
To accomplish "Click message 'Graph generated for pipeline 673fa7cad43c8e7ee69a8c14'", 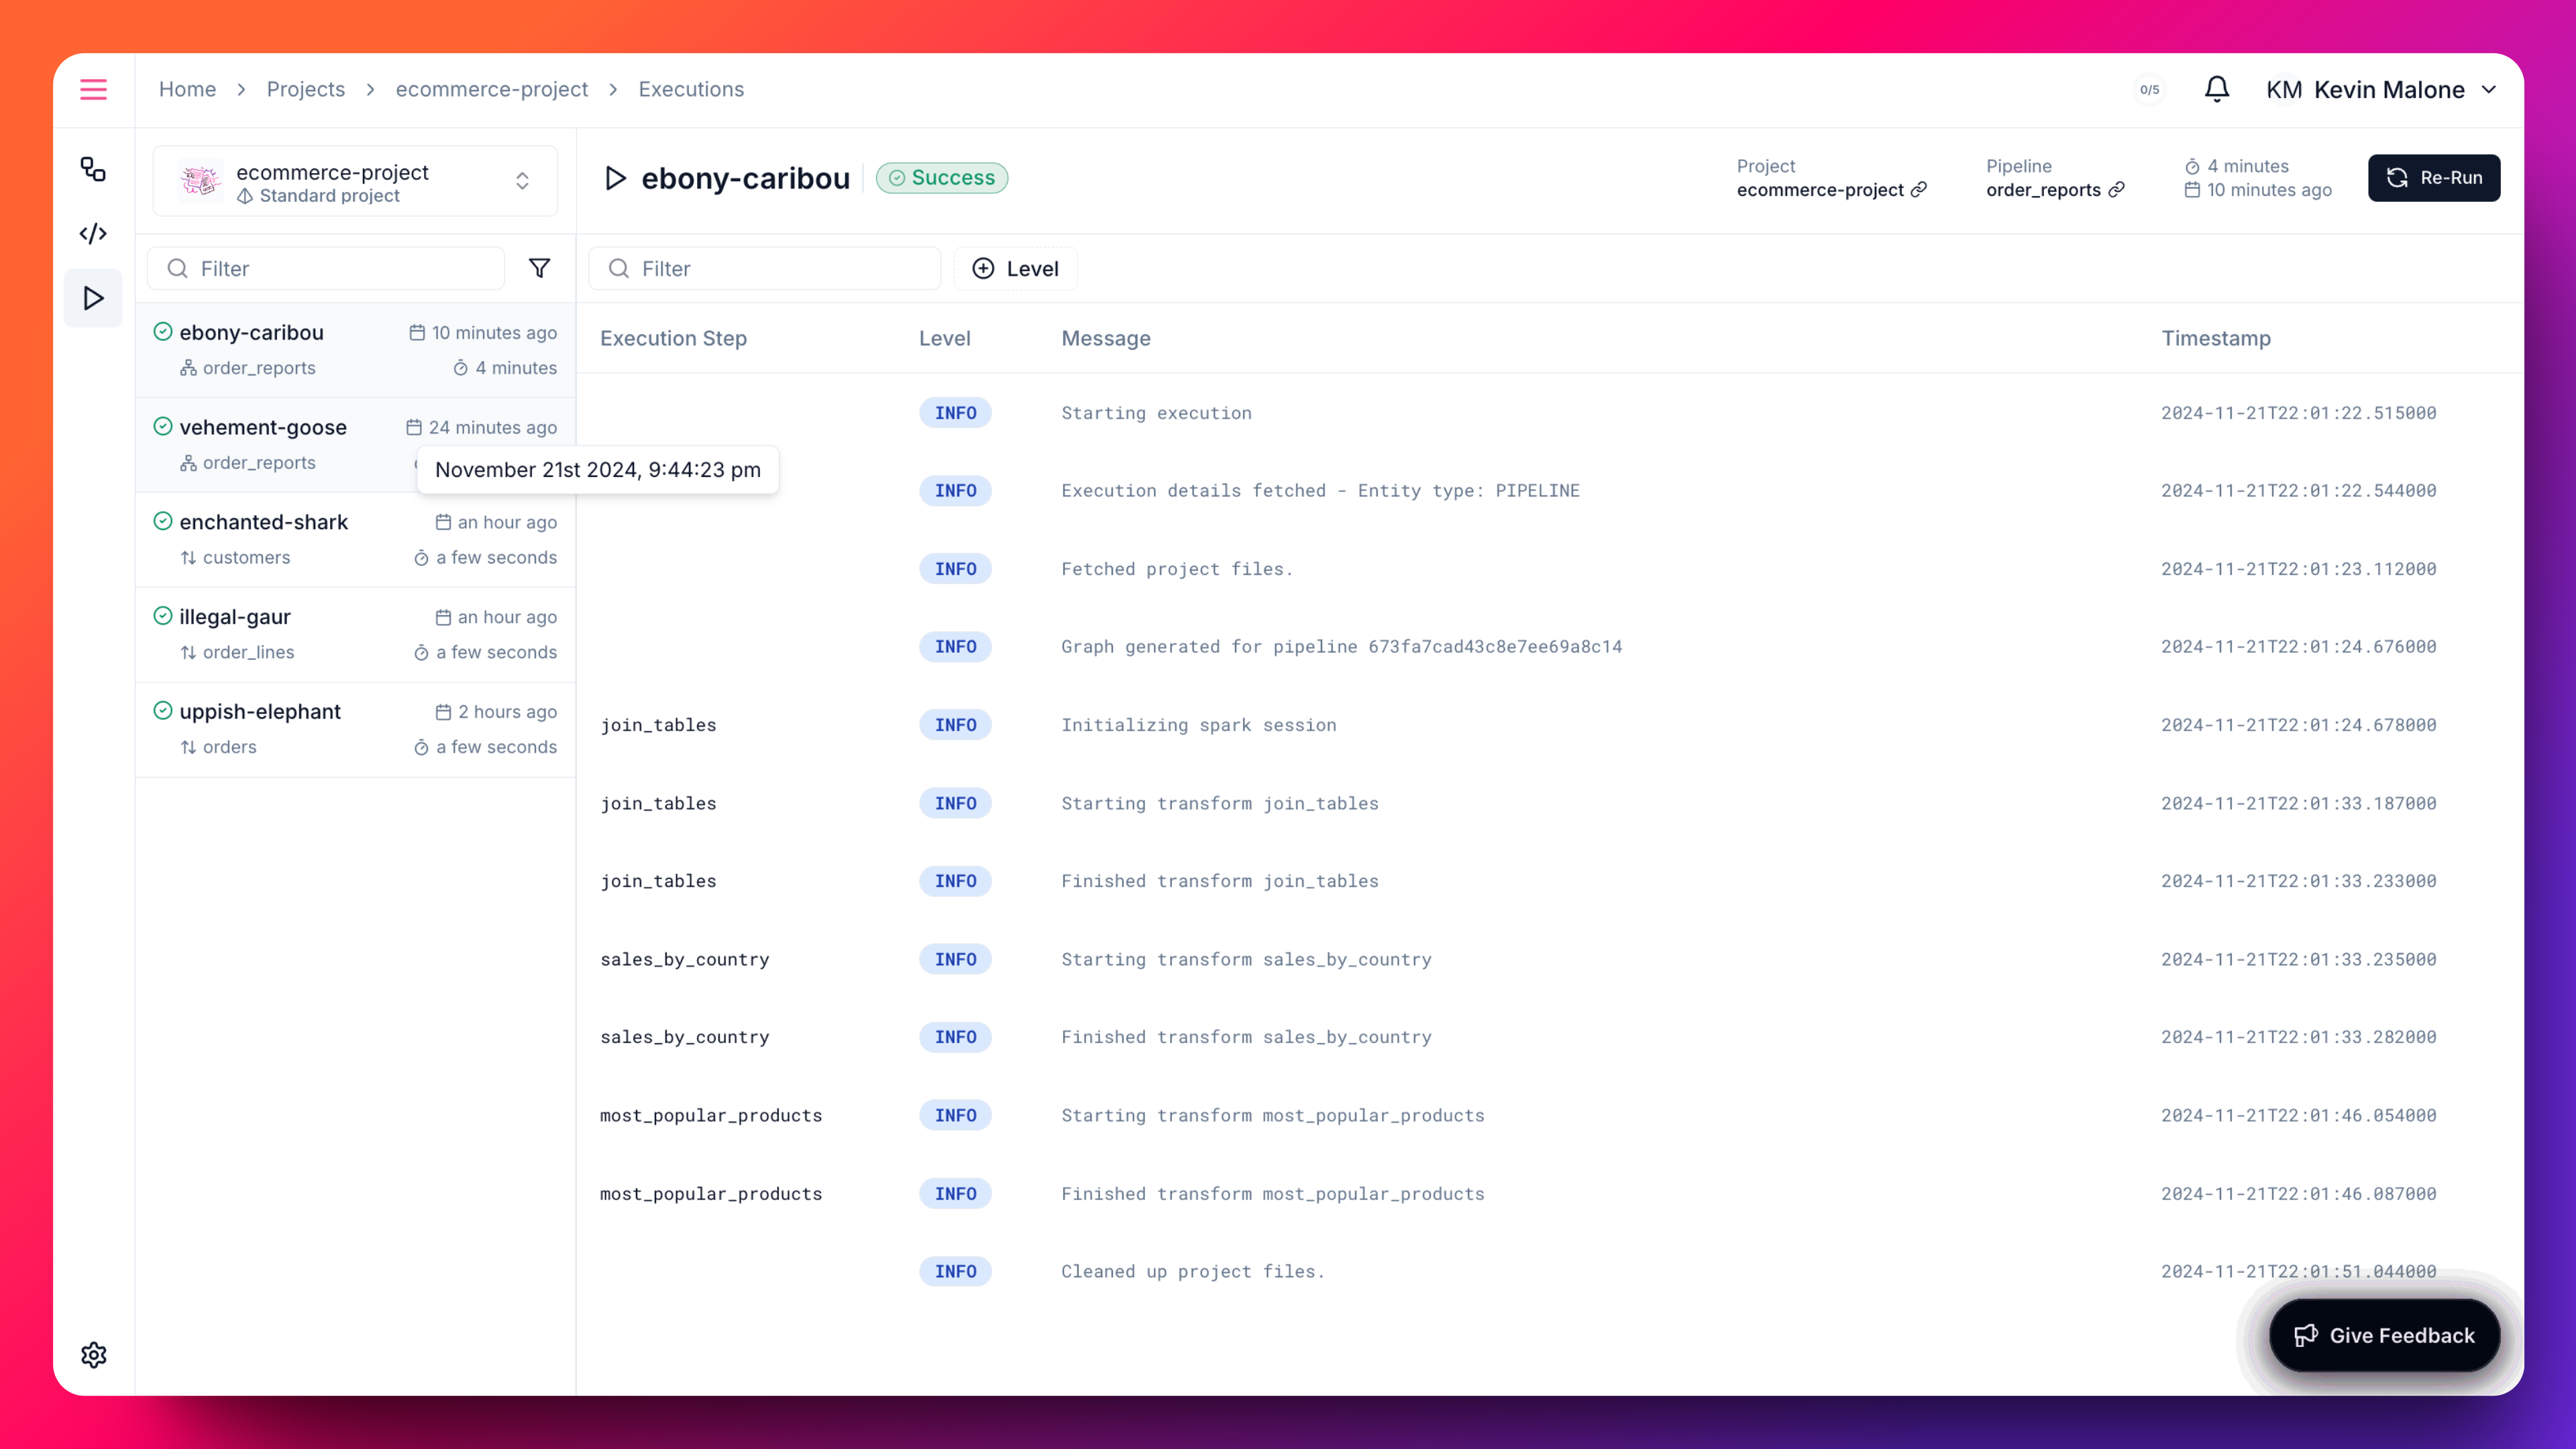I will (x=1341, y=647).
